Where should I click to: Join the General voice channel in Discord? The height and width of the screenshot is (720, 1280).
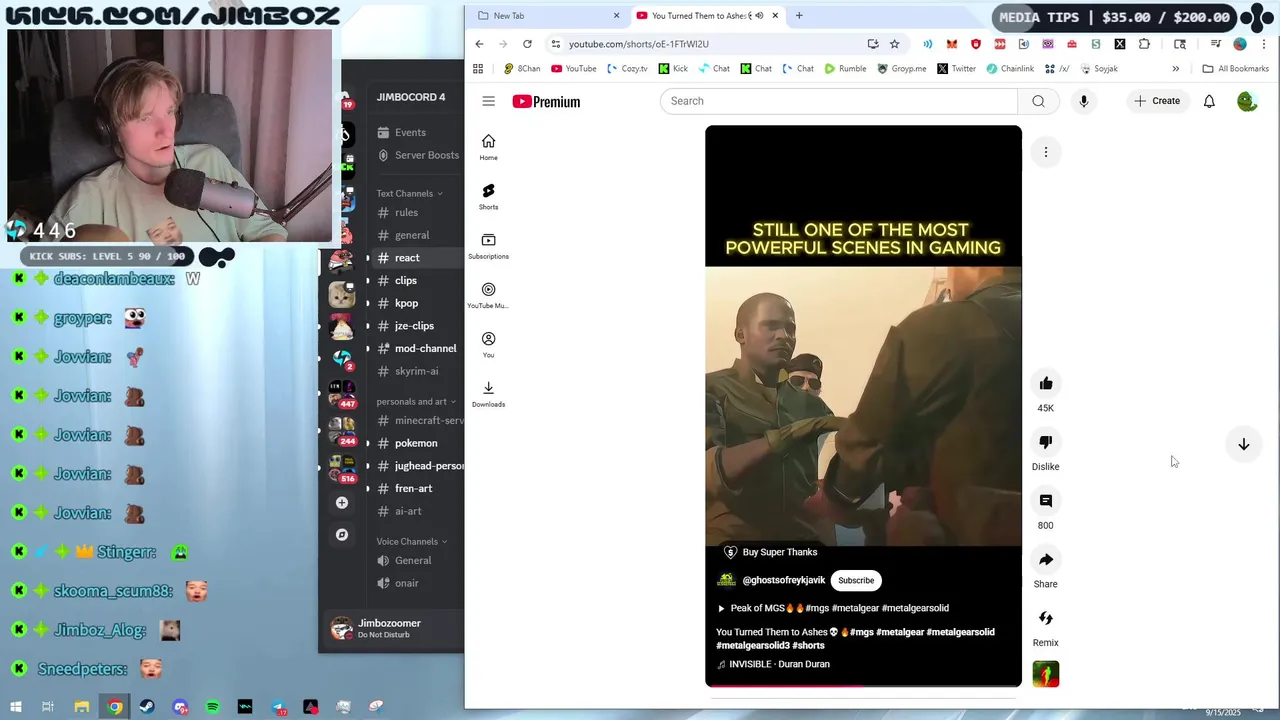click(413, 561)
